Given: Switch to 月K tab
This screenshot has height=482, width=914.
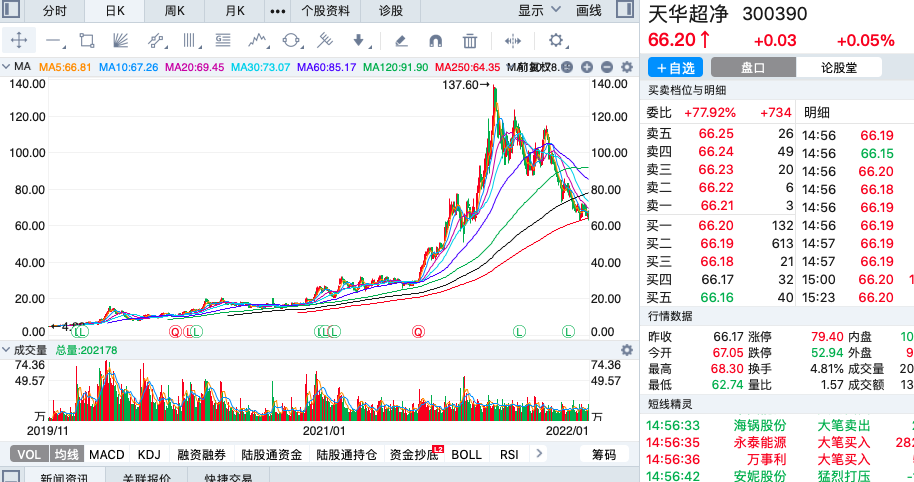Looking at the screenshot, I should tap(235, 11).
